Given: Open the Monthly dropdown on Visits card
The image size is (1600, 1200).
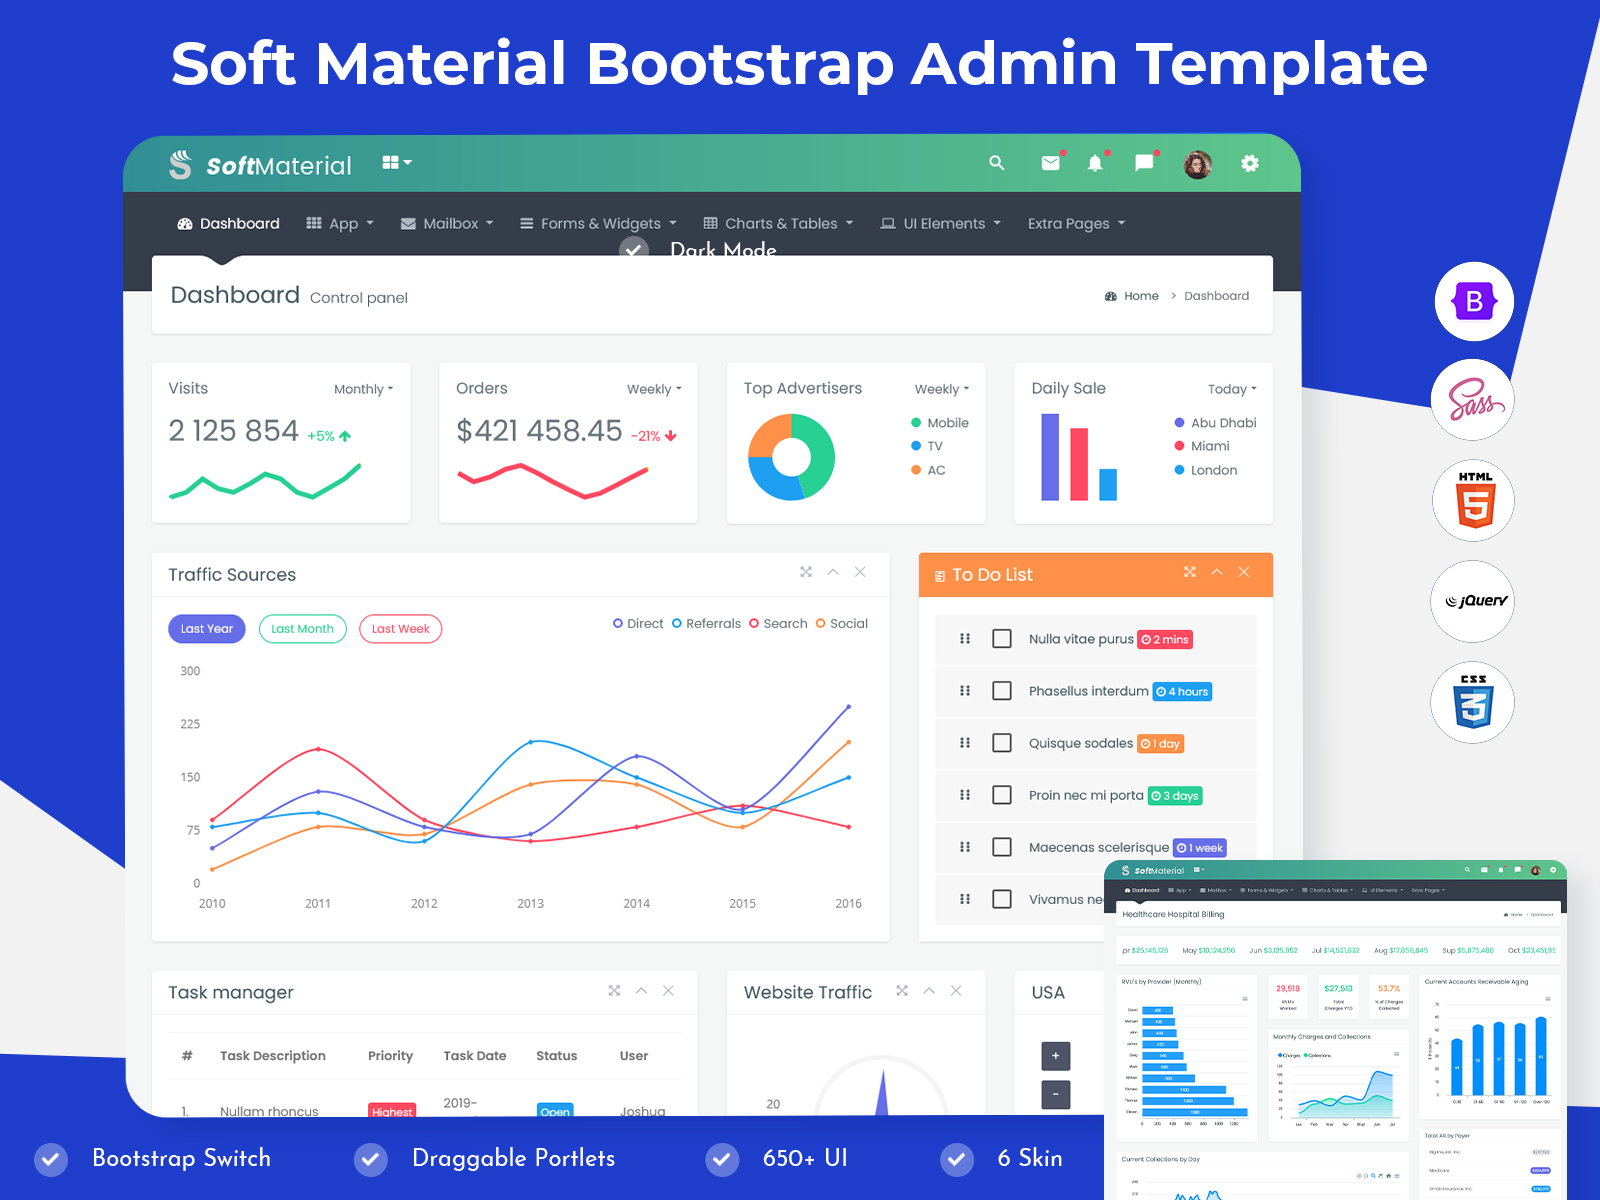Looking at the screenshot, I should (363, 389).
